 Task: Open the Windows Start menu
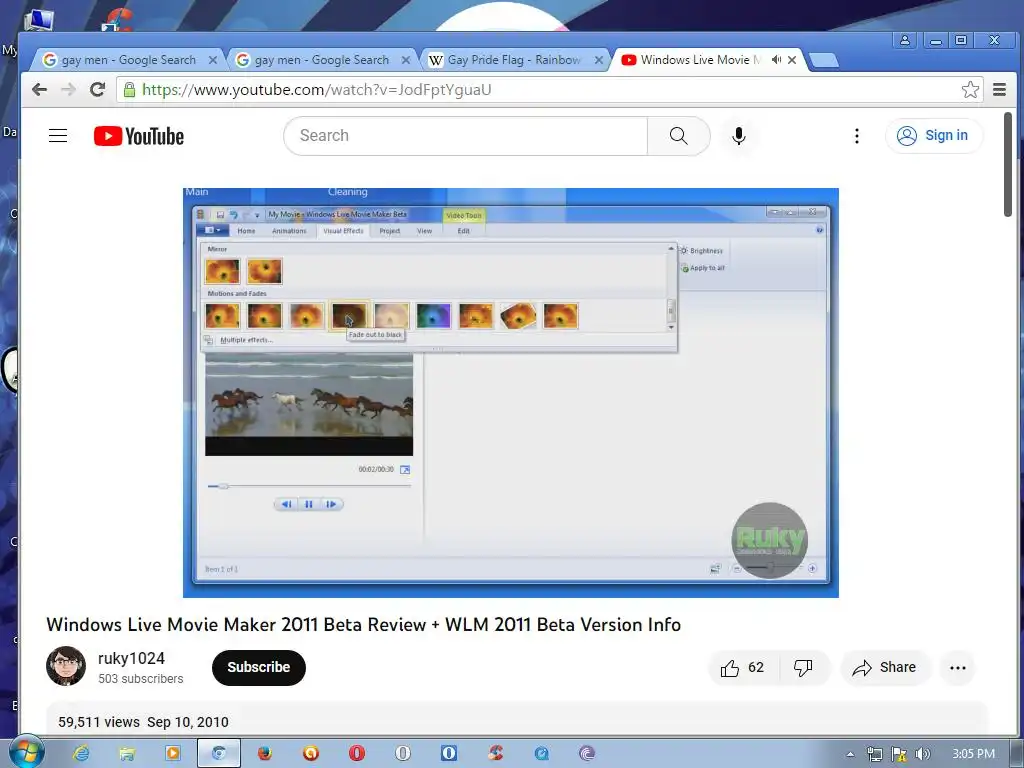click(25, 752)
